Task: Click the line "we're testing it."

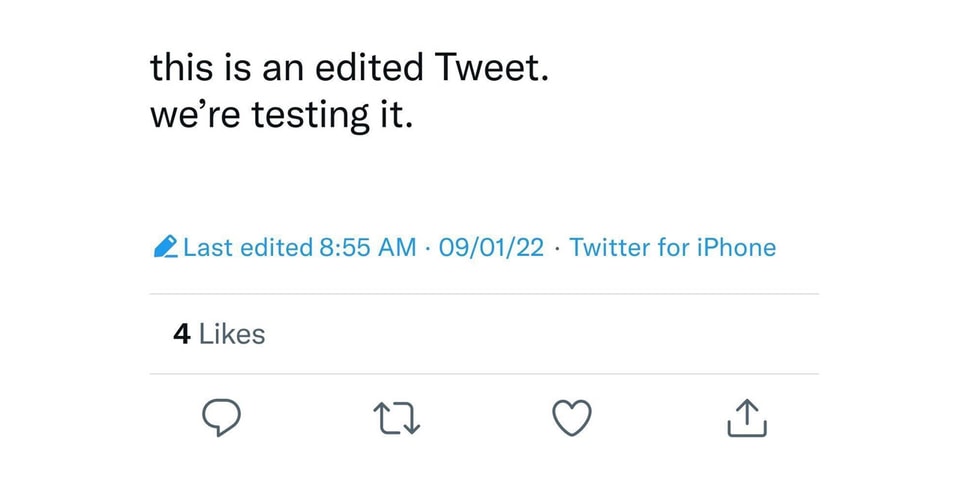Action: pyautogui.click(x=281, y=114)
